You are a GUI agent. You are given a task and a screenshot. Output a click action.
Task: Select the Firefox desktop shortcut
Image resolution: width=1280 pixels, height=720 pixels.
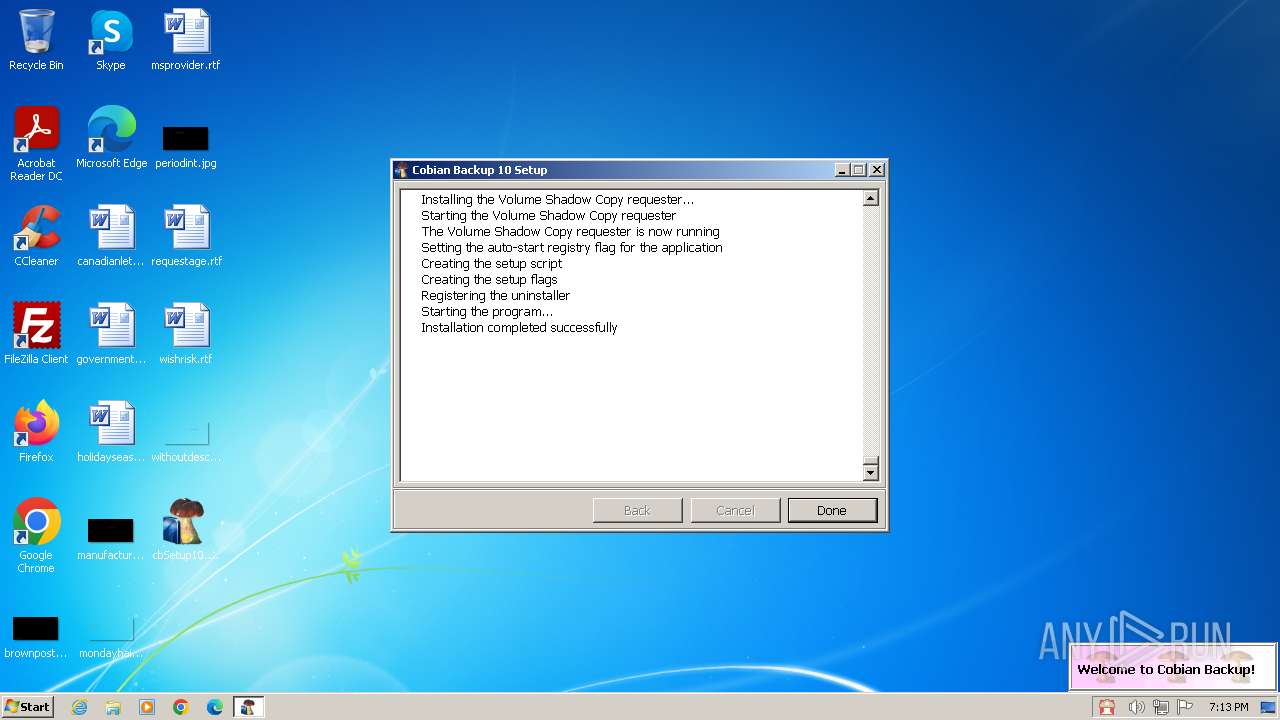pos(36,432)
